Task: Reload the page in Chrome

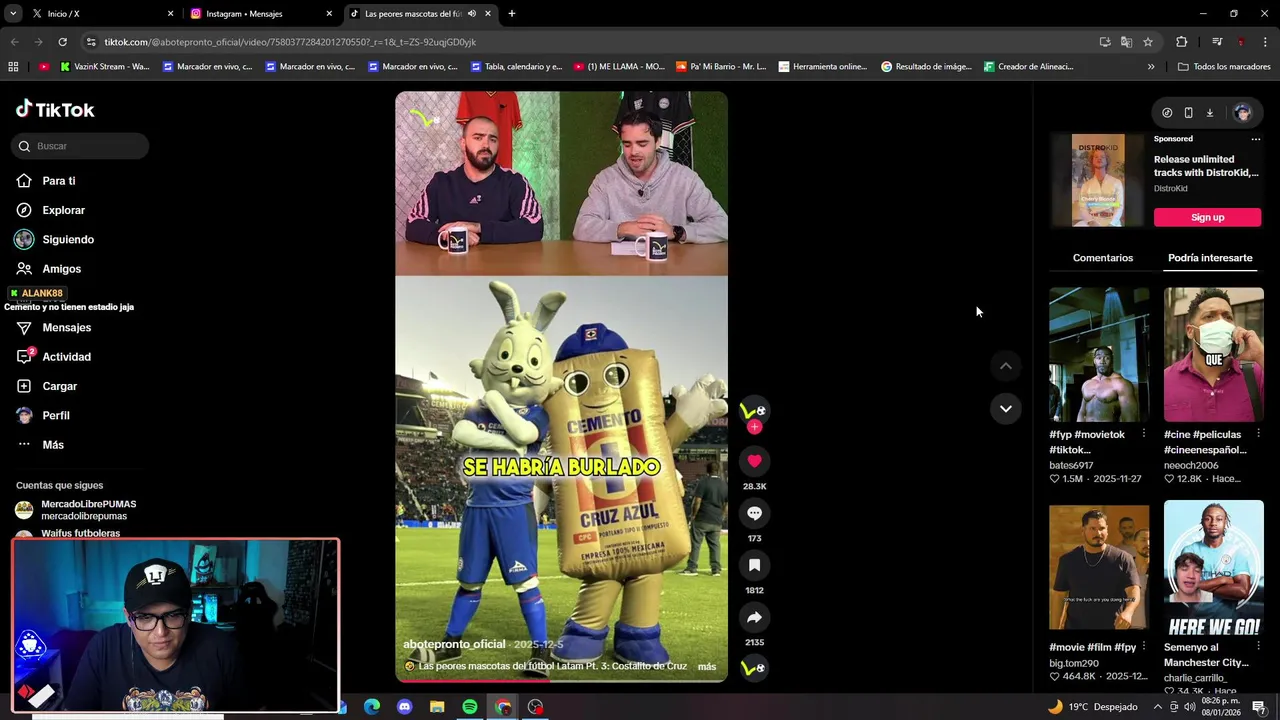Action: pos(62,42)
